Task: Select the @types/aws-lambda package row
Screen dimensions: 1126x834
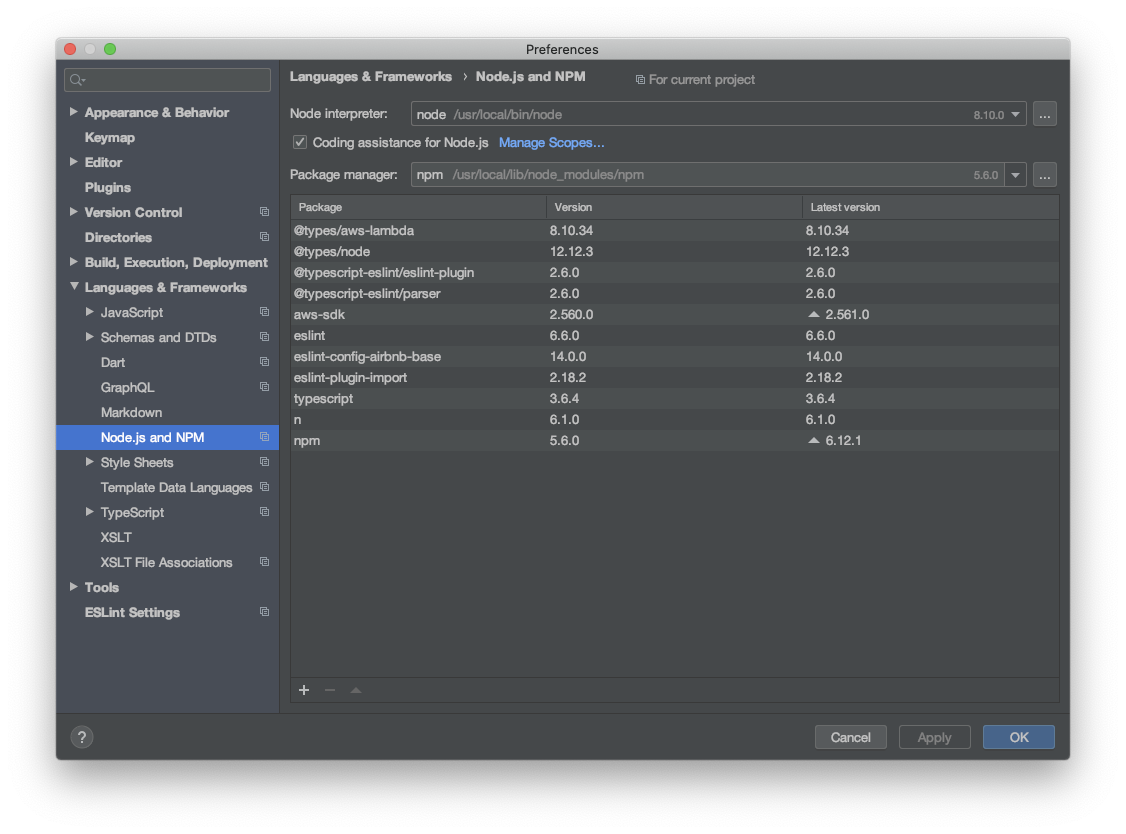Action: [x=674, y=231]
